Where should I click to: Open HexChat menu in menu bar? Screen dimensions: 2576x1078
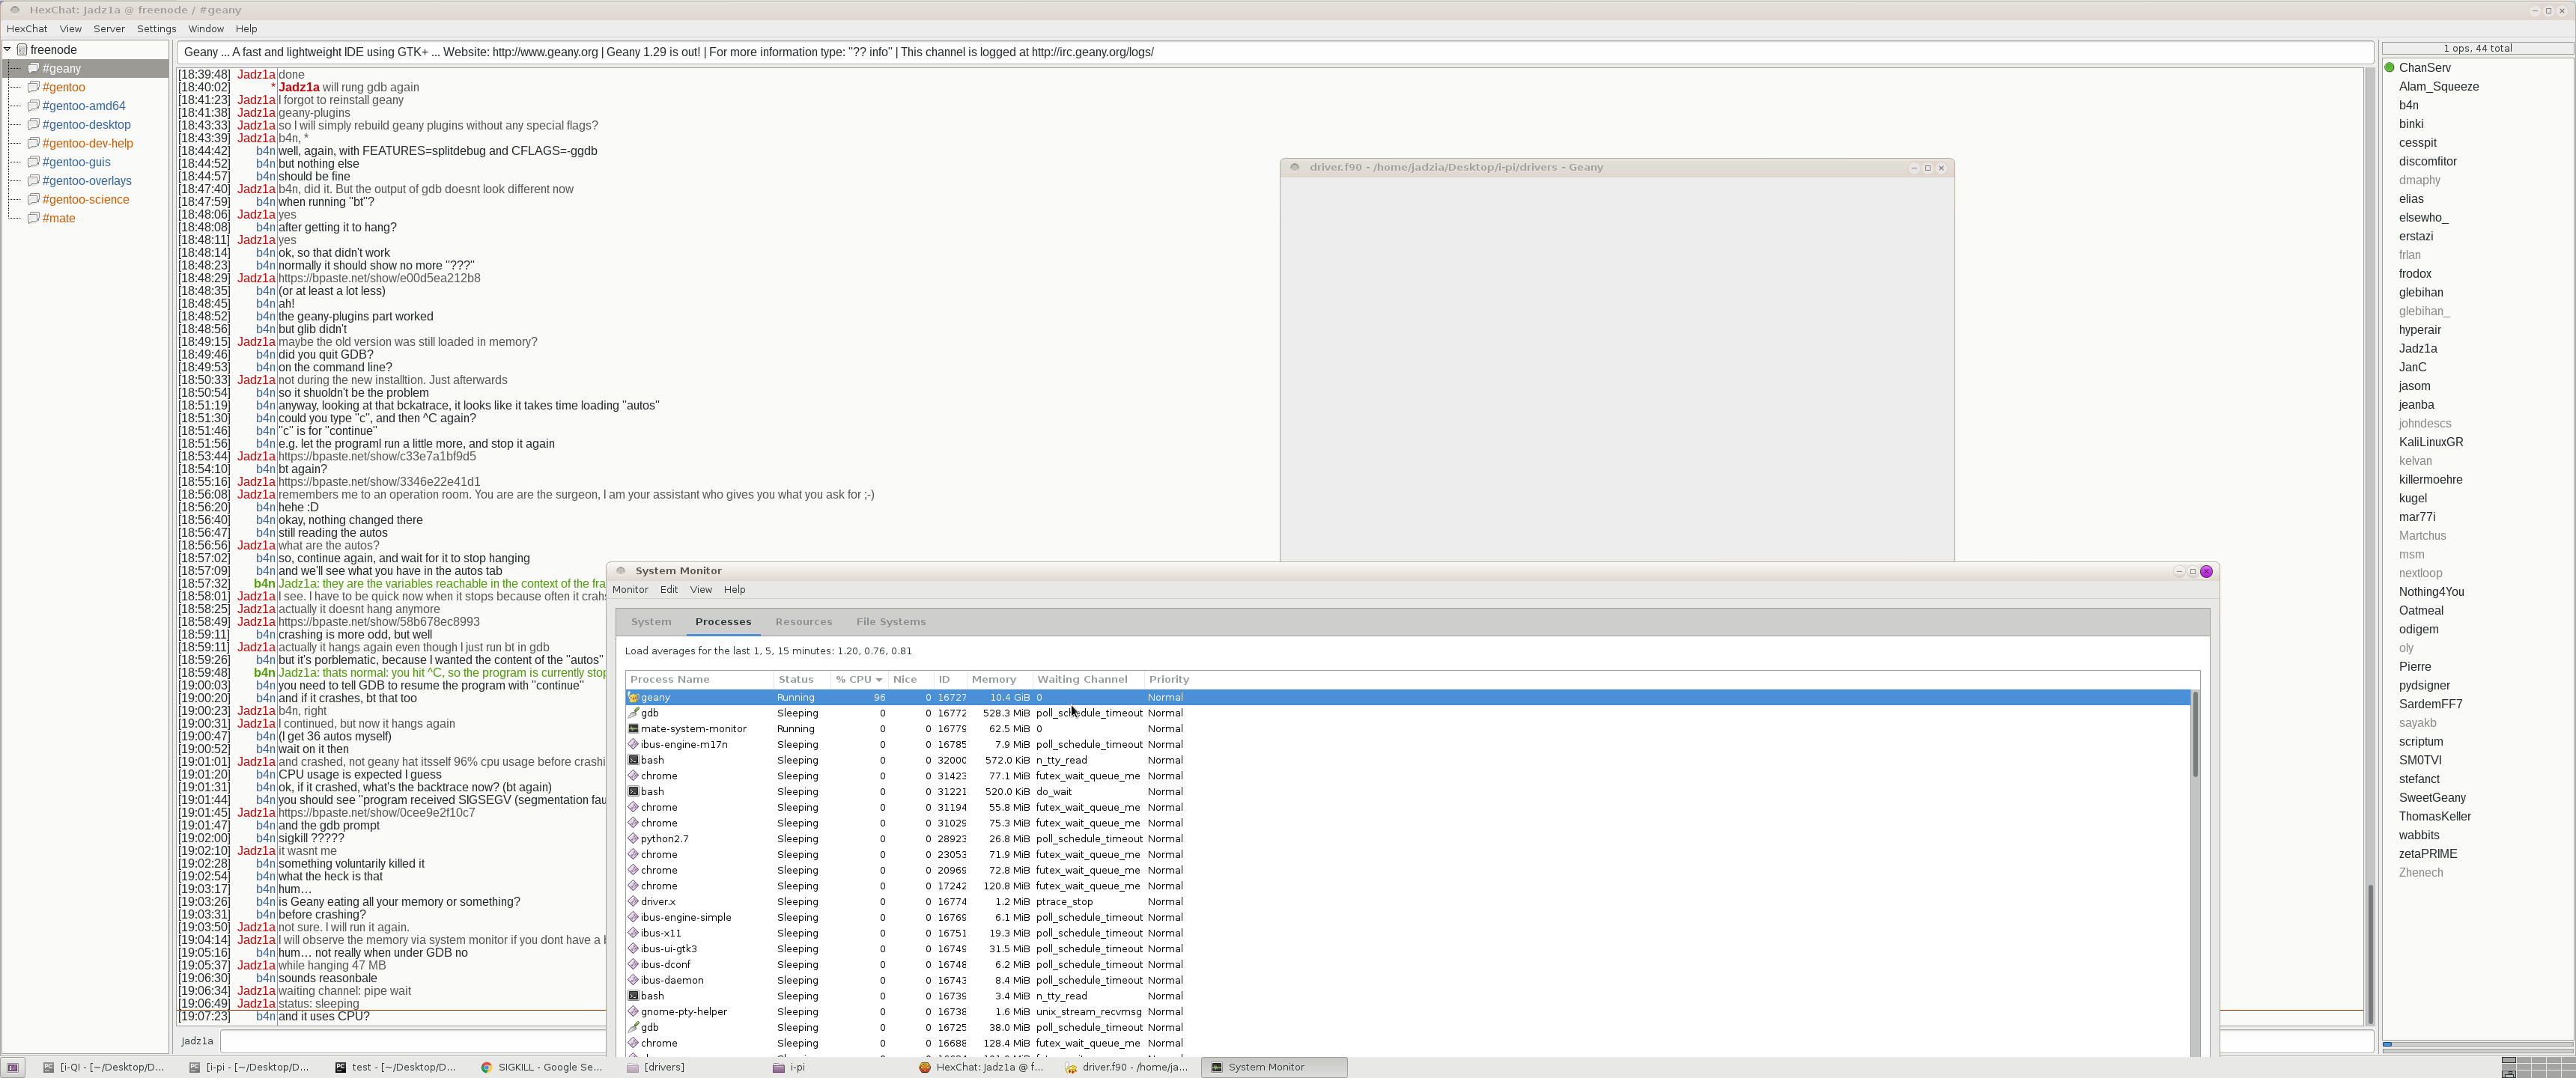(27, 29)
